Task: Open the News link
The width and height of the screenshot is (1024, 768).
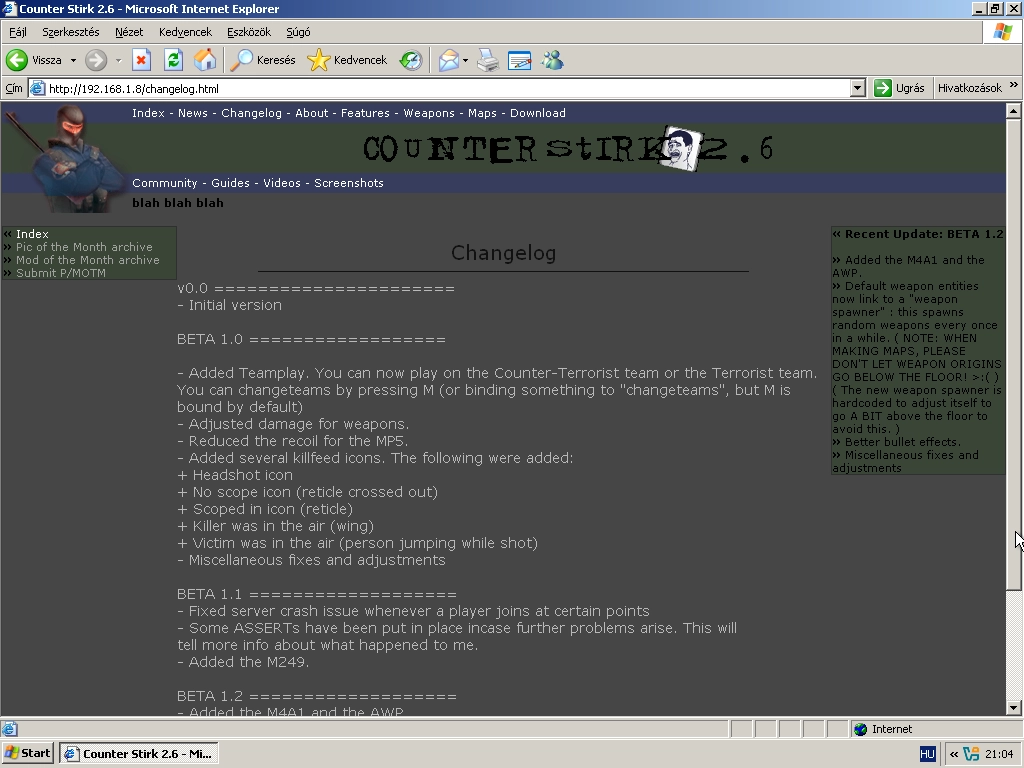Action: 193,113
